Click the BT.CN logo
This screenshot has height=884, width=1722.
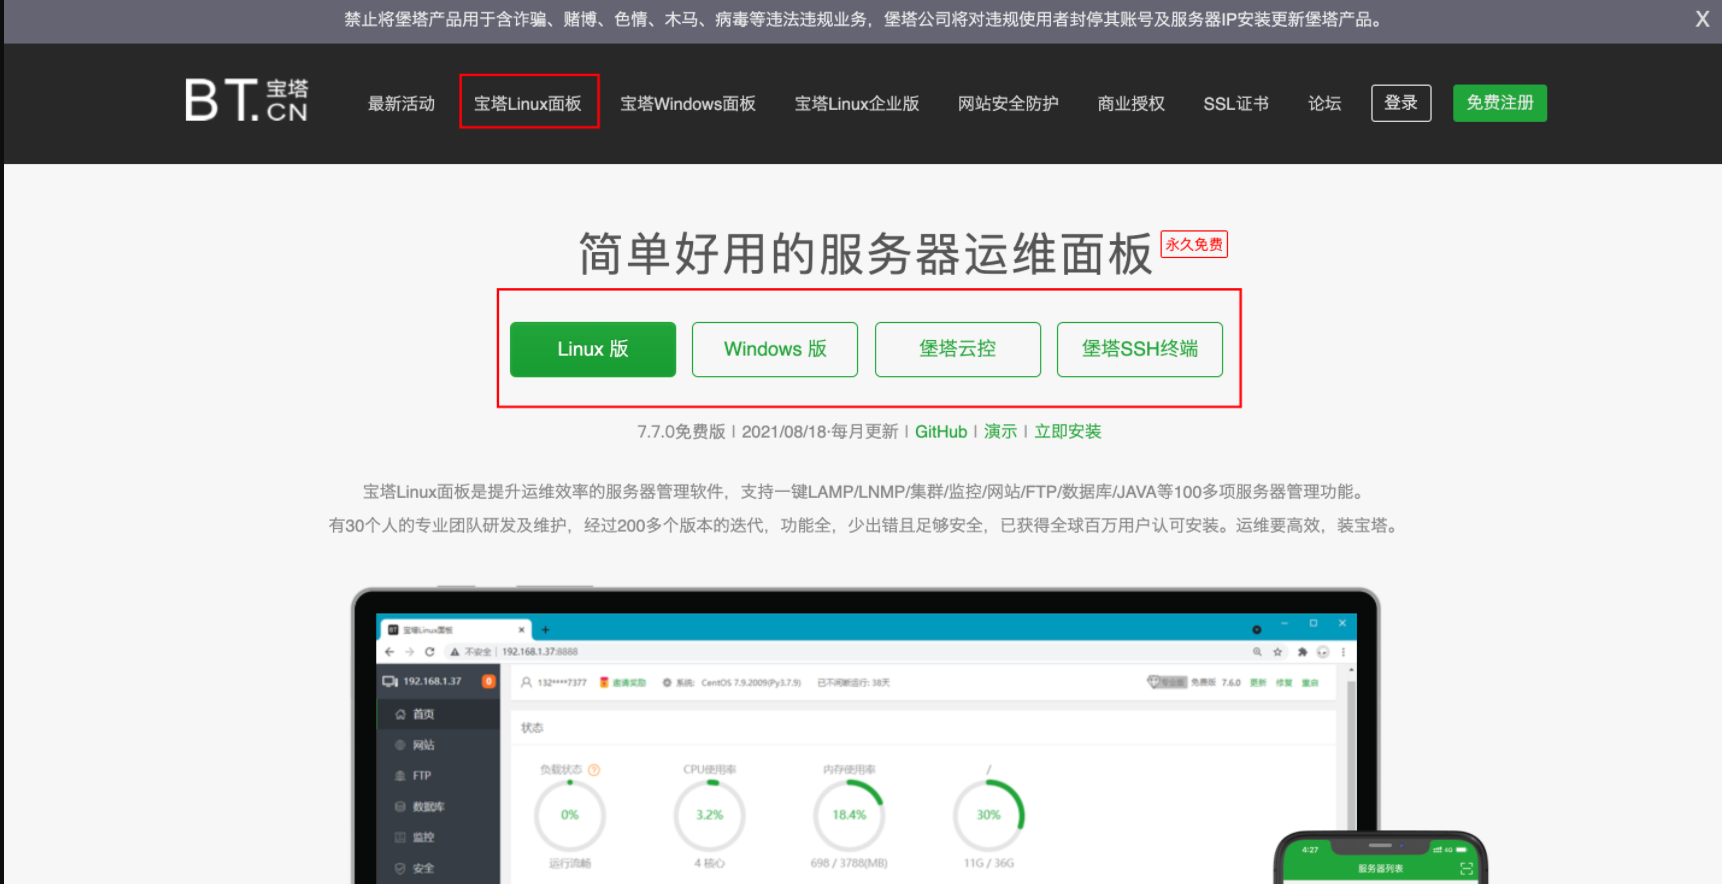pos(246,101)
